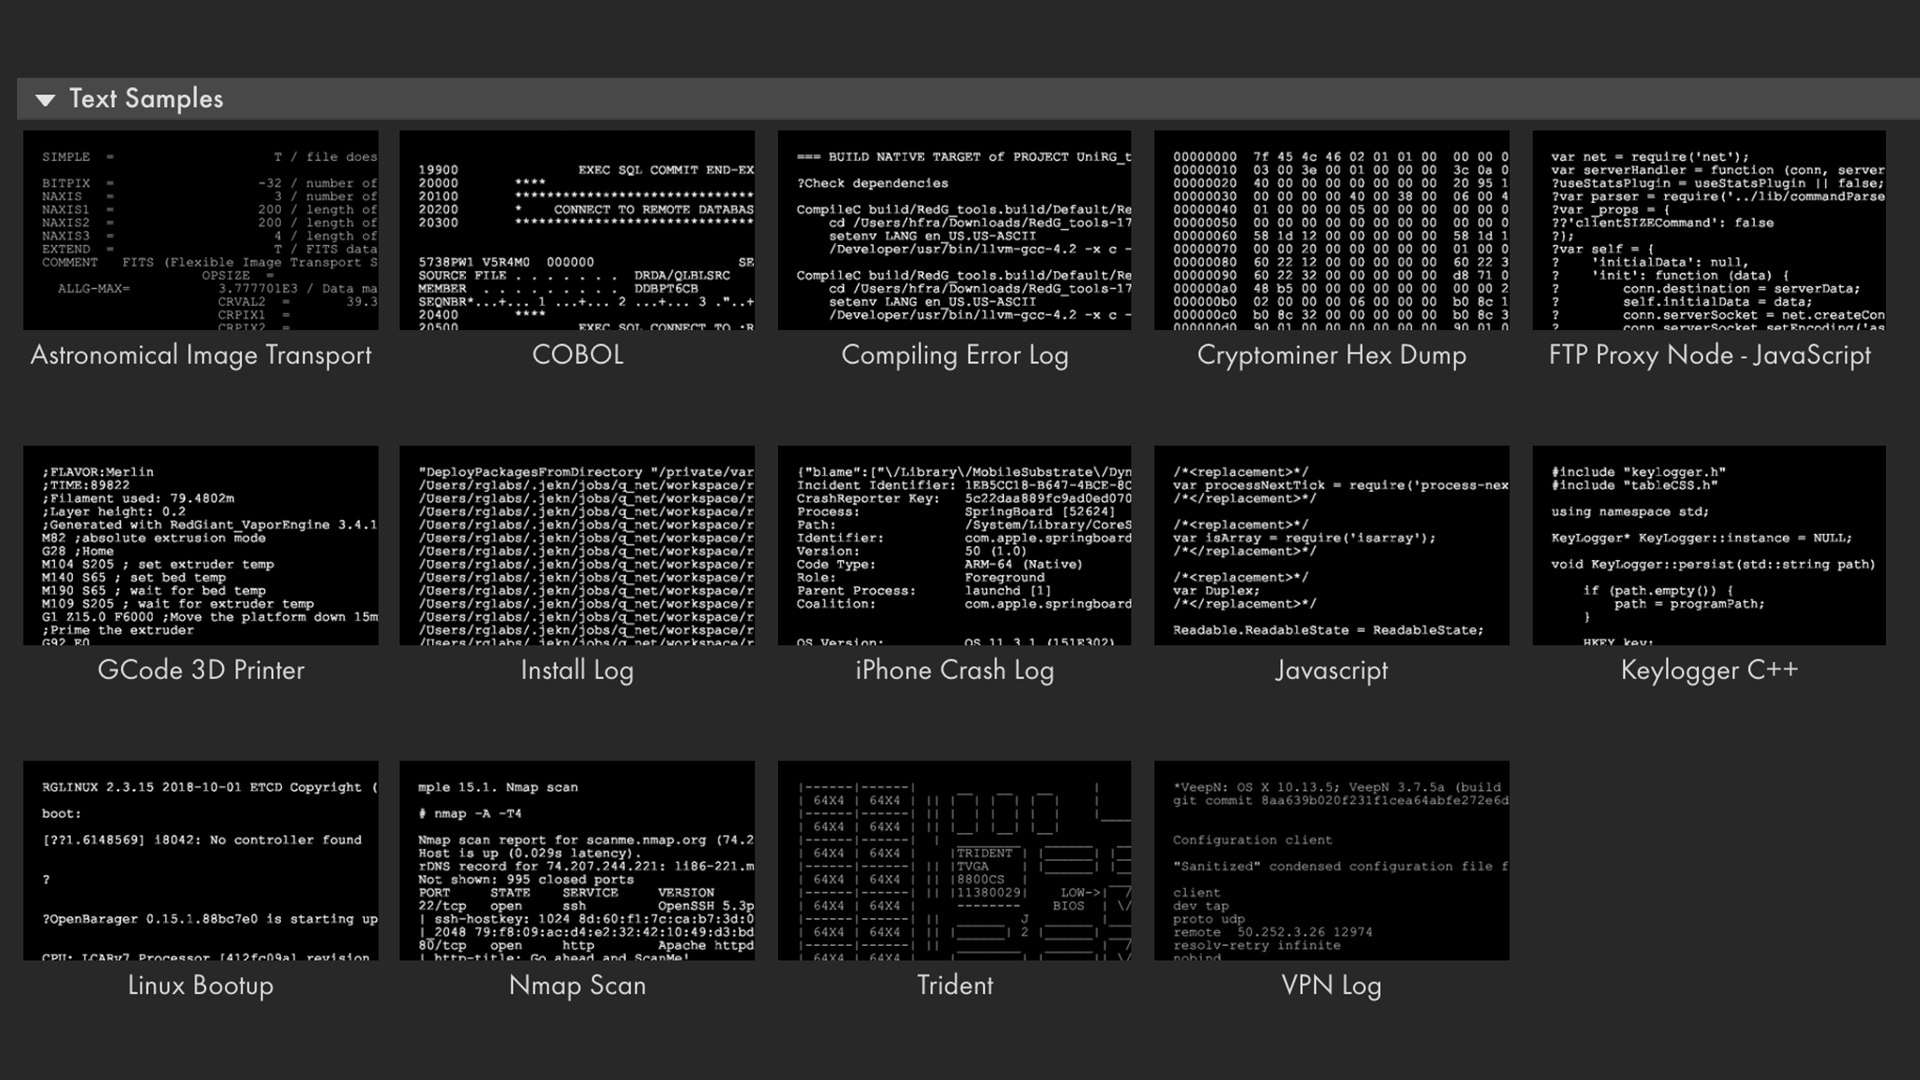The height and width of the screenshot is (1080, 1920).
Task: Pick the Nmap Scan preview image
Action: (x=577, y=860)
